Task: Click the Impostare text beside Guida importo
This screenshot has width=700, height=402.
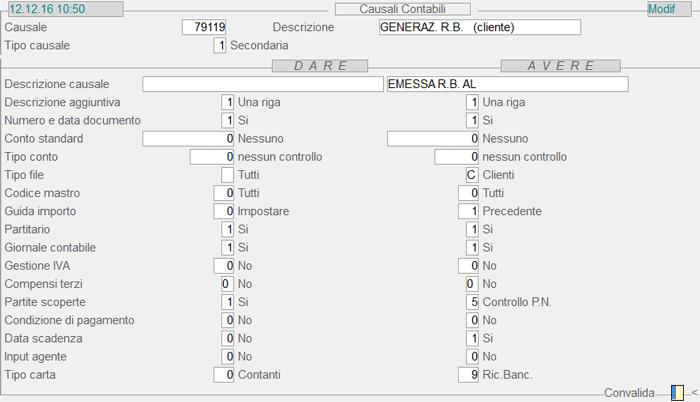Action: coord(263,211)
